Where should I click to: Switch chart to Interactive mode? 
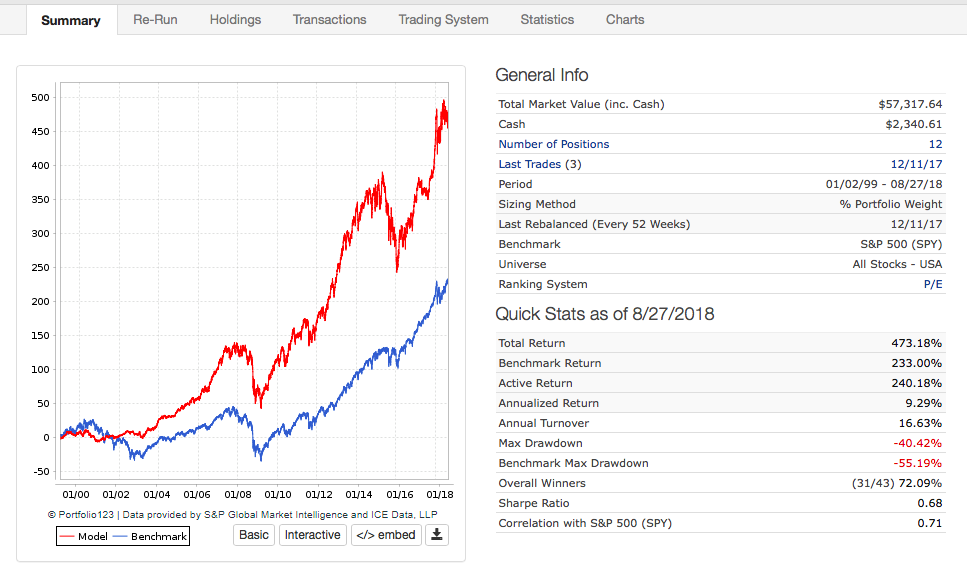coord(312,535)
